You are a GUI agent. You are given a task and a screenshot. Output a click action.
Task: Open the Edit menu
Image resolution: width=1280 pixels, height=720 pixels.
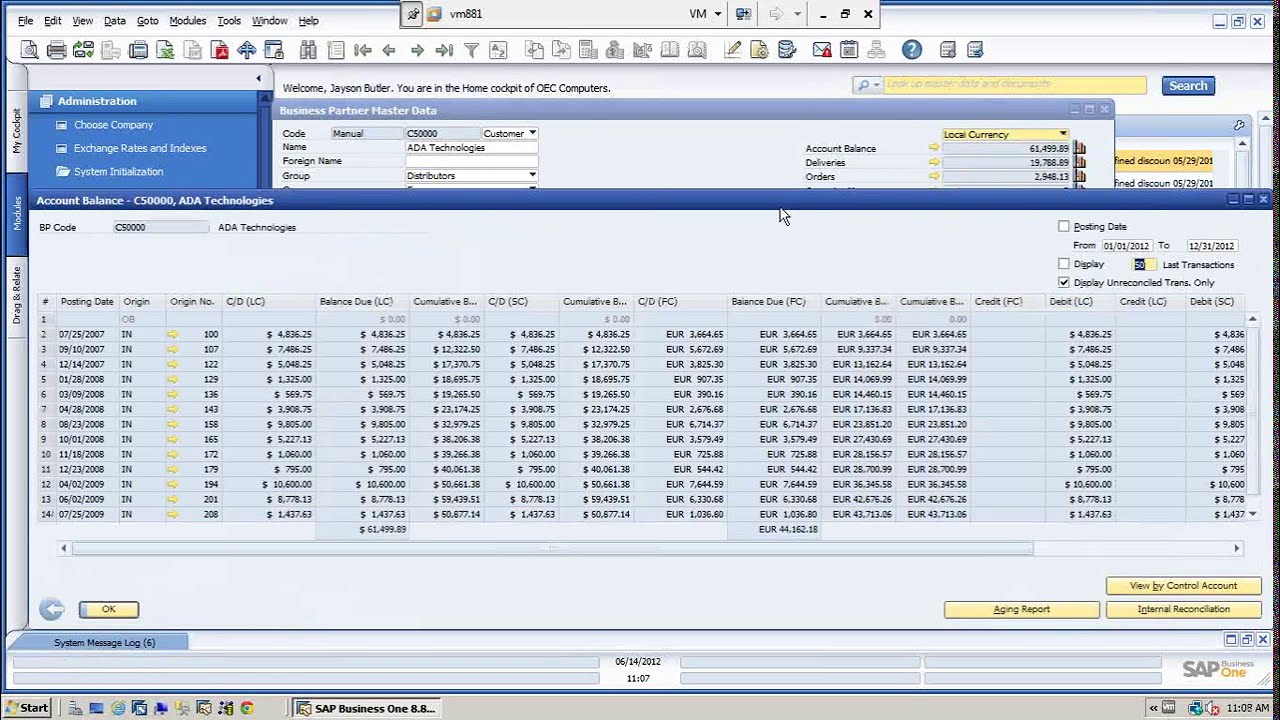(x=52, y=20)
